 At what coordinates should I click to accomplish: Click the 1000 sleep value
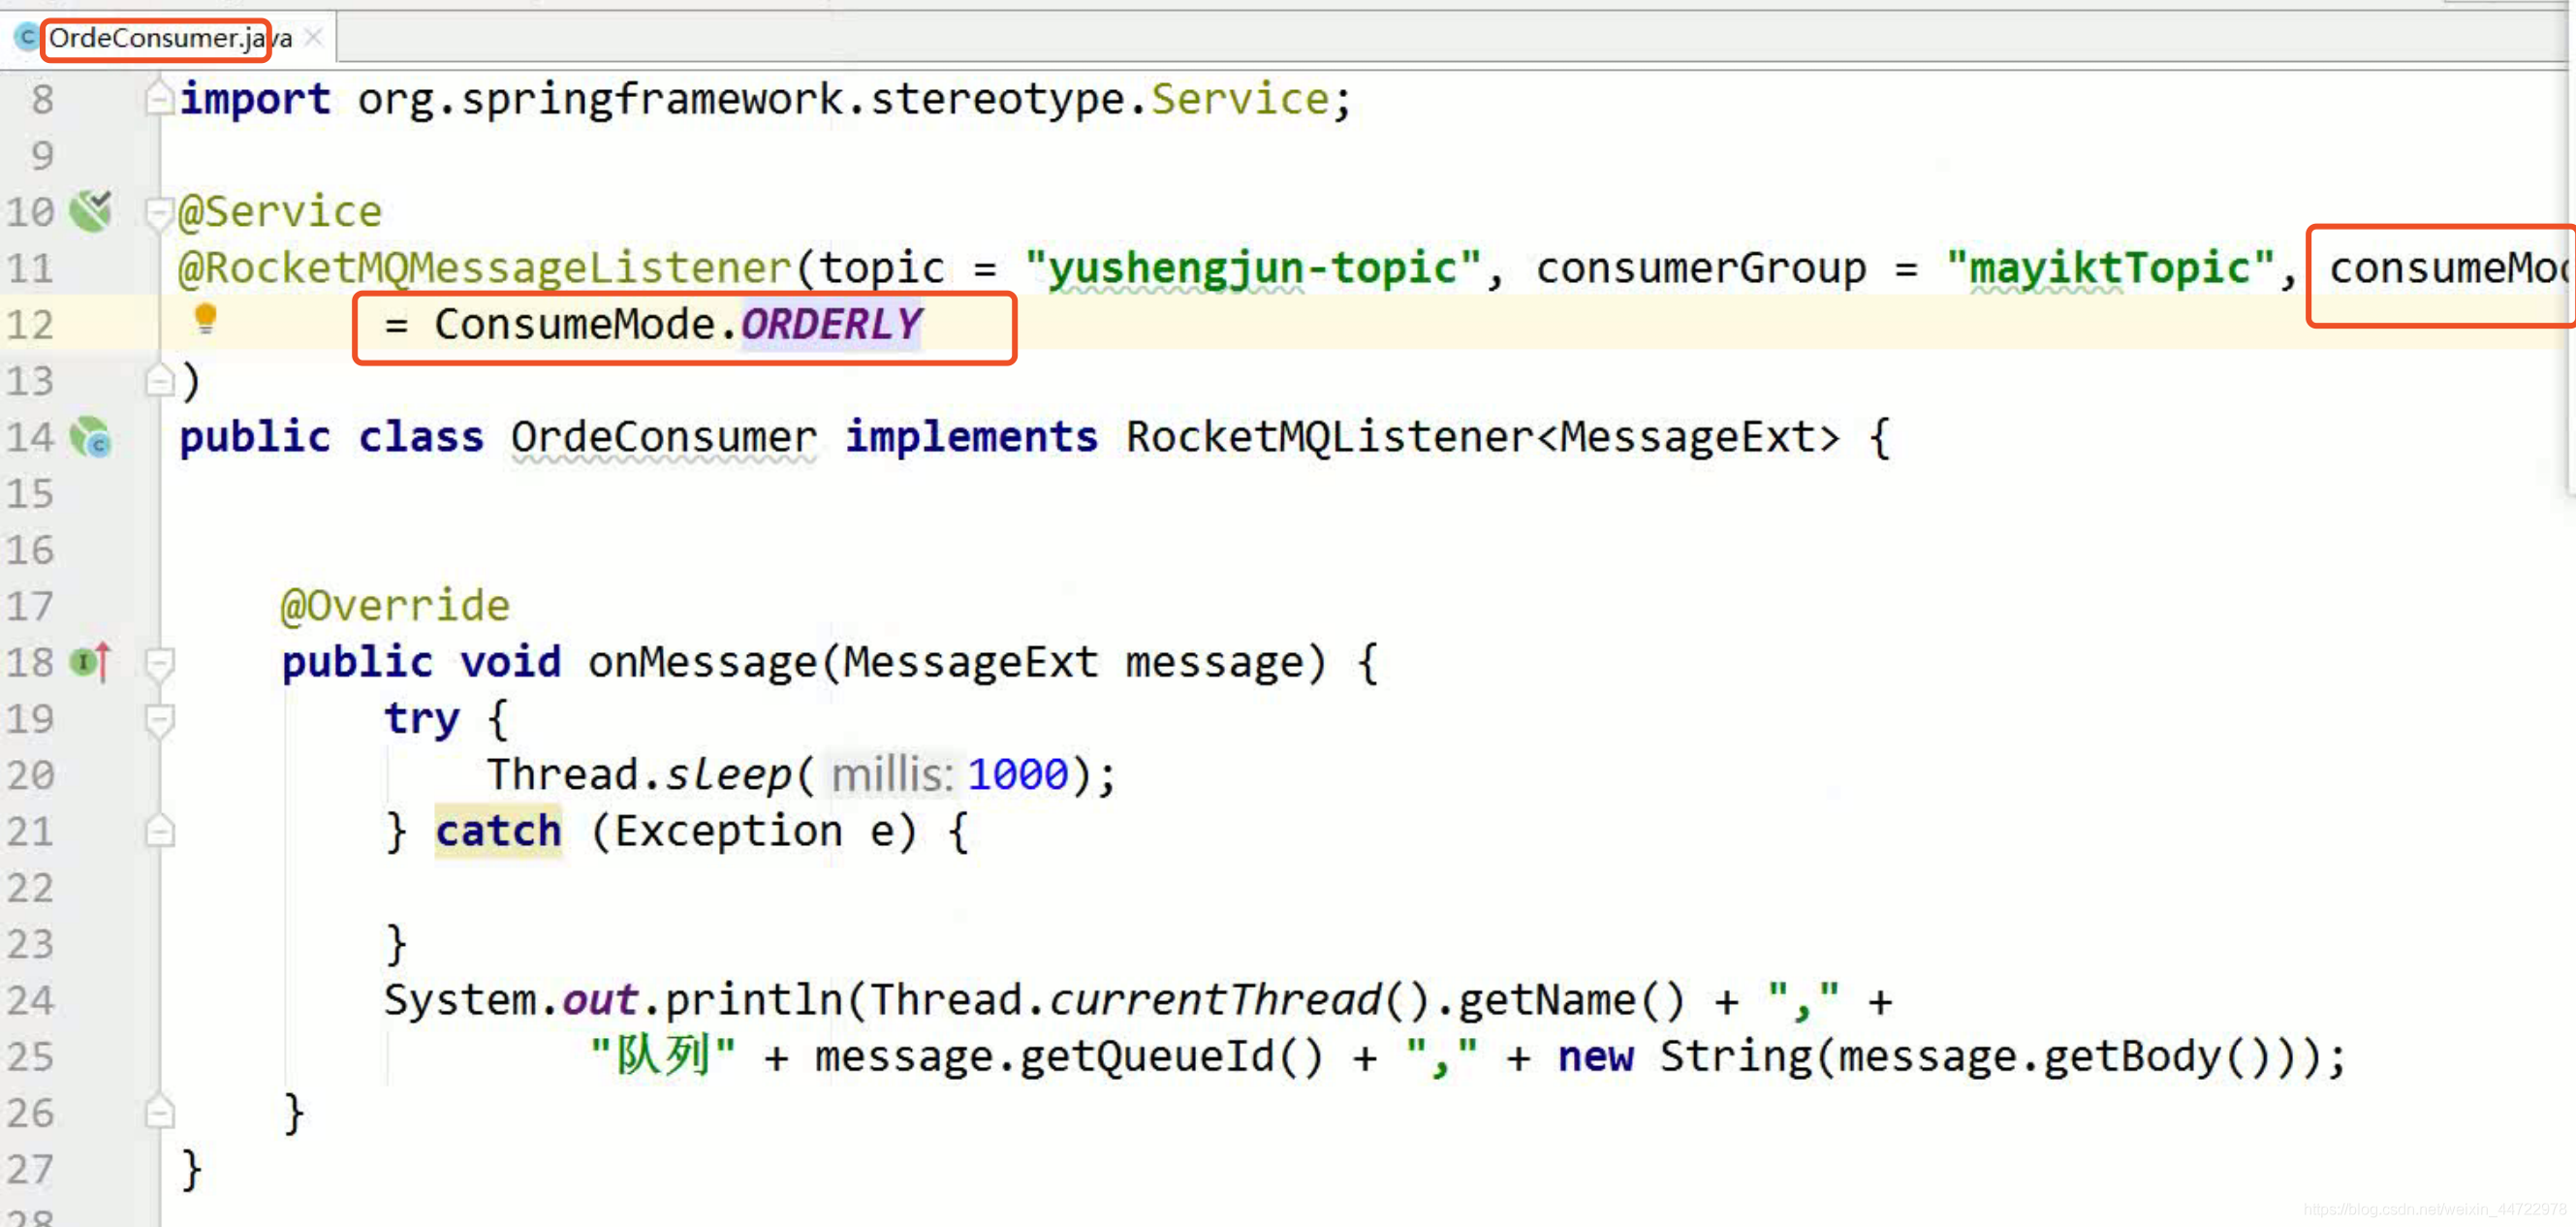click(x=1017, y=775)
